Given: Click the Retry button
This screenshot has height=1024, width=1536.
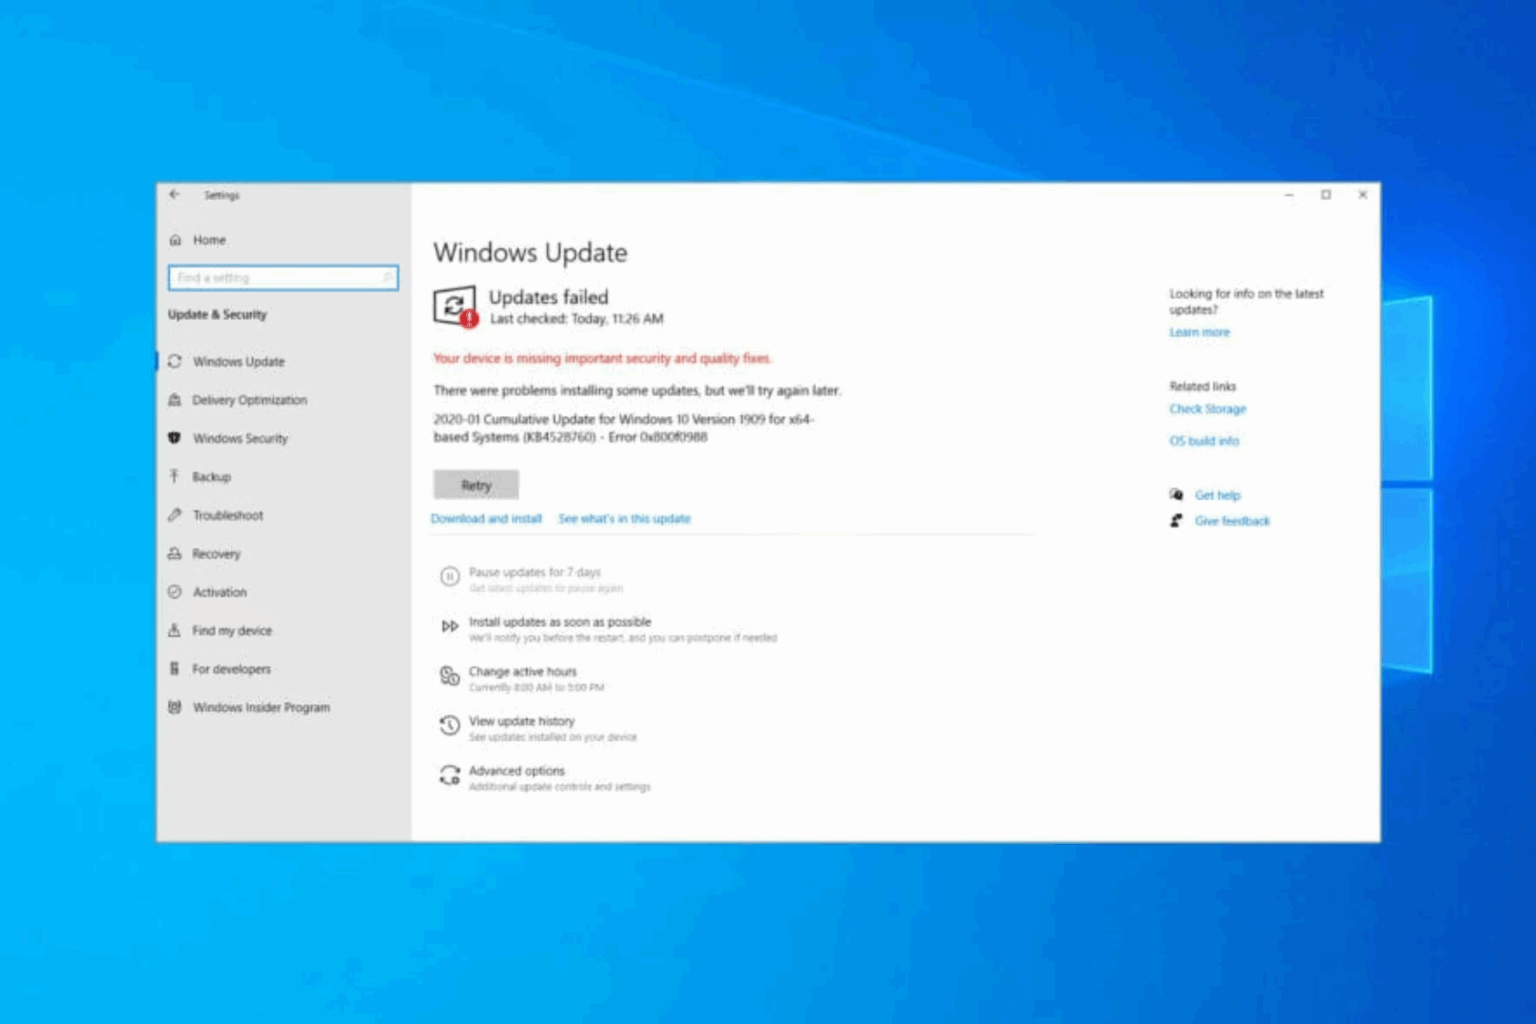Looking at the screenshot, I should [475, 485].
